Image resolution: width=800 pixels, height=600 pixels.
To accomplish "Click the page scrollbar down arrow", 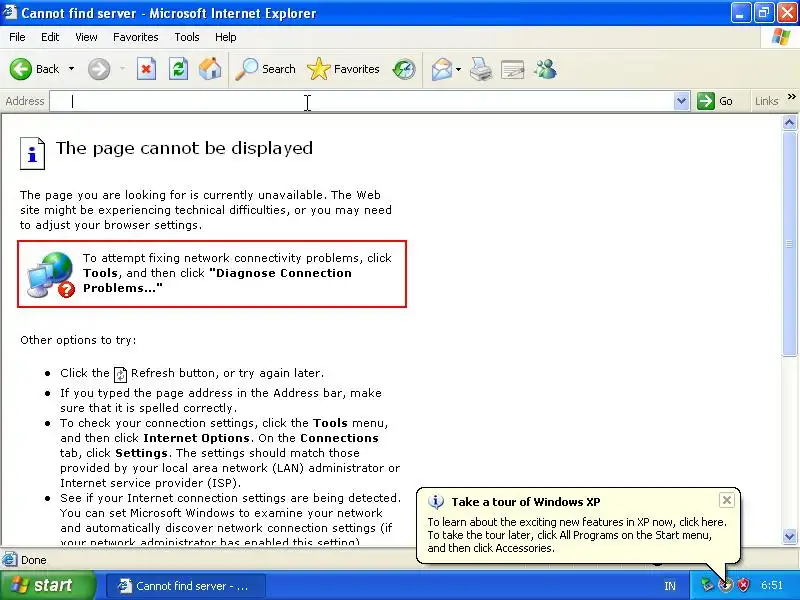I will pyautogui.click(x=789, y=536).
